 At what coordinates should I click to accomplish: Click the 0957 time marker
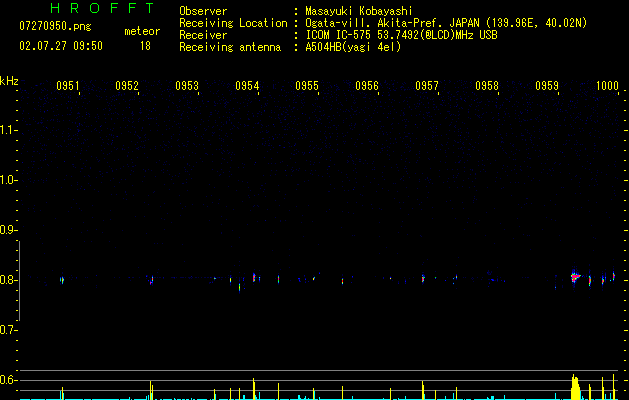point(426,86)
